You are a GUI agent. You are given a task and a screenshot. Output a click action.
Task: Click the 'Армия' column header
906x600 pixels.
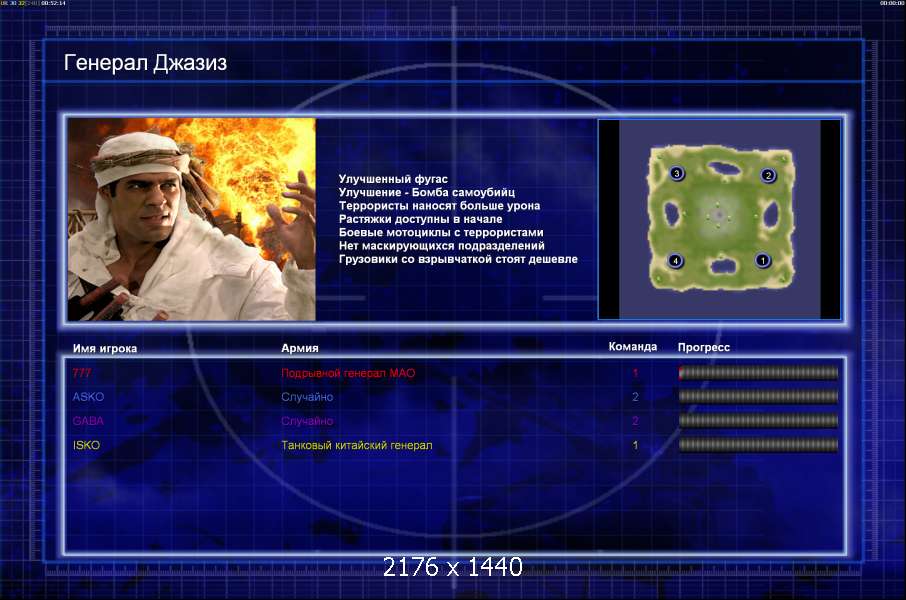pos(299,348)
